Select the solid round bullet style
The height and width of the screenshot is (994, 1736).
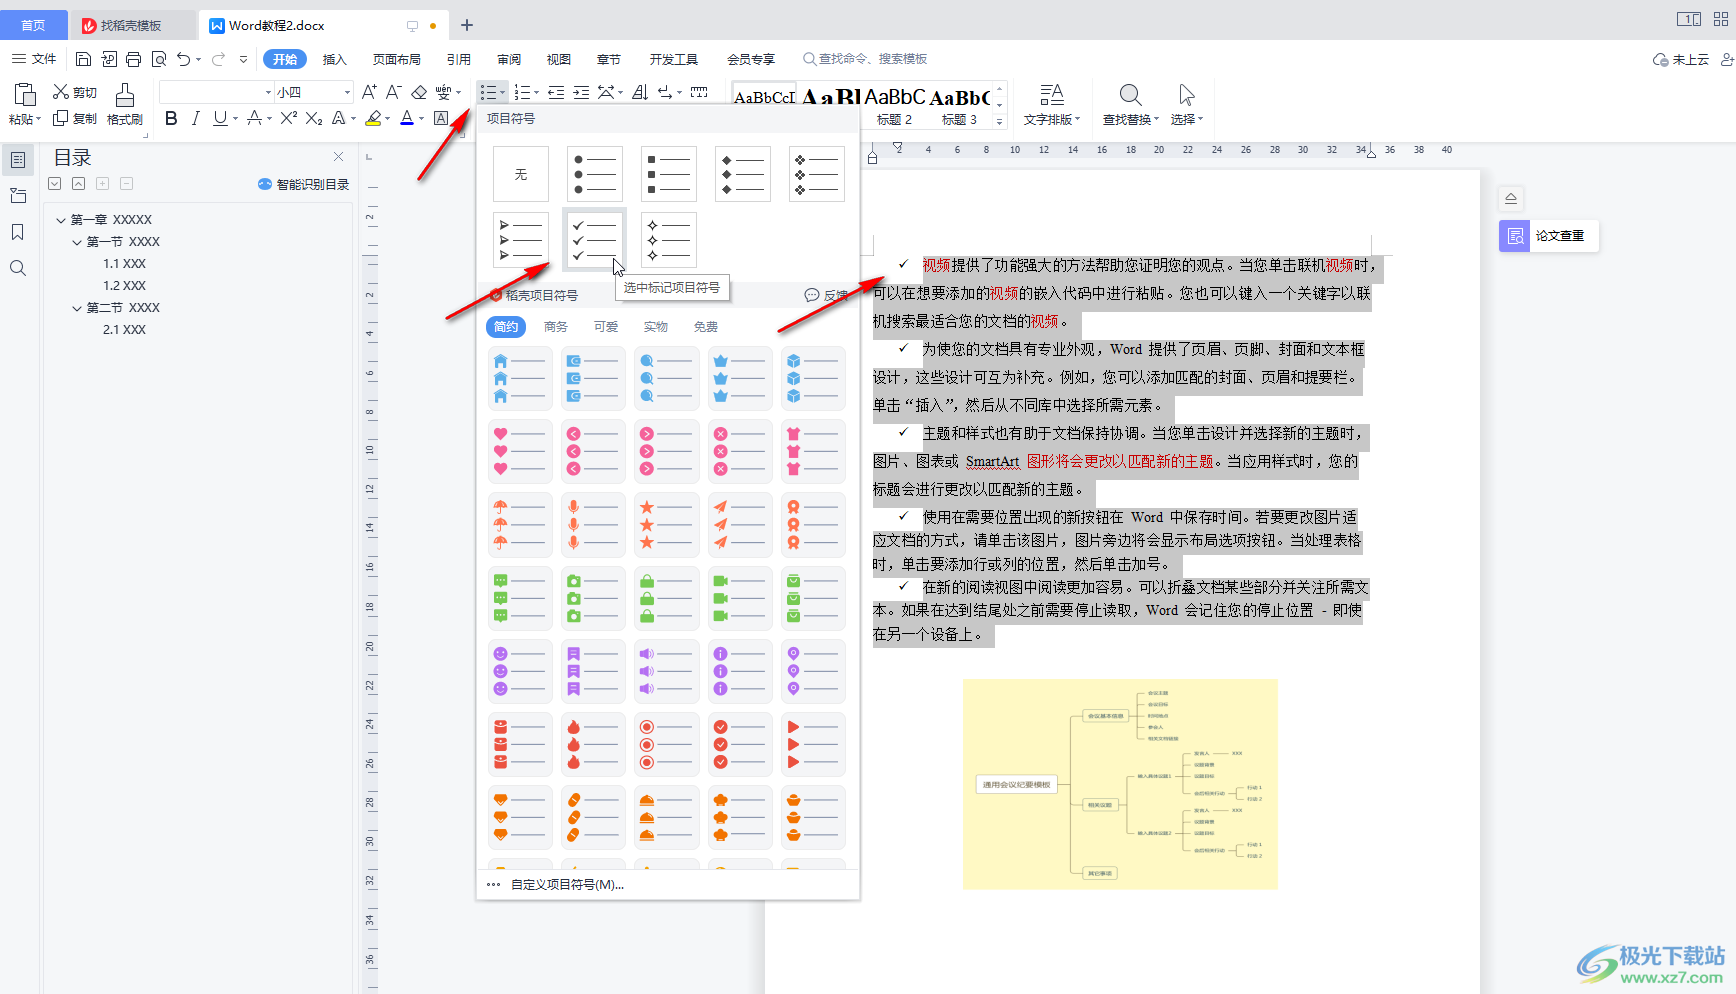[x=595, y=174]
